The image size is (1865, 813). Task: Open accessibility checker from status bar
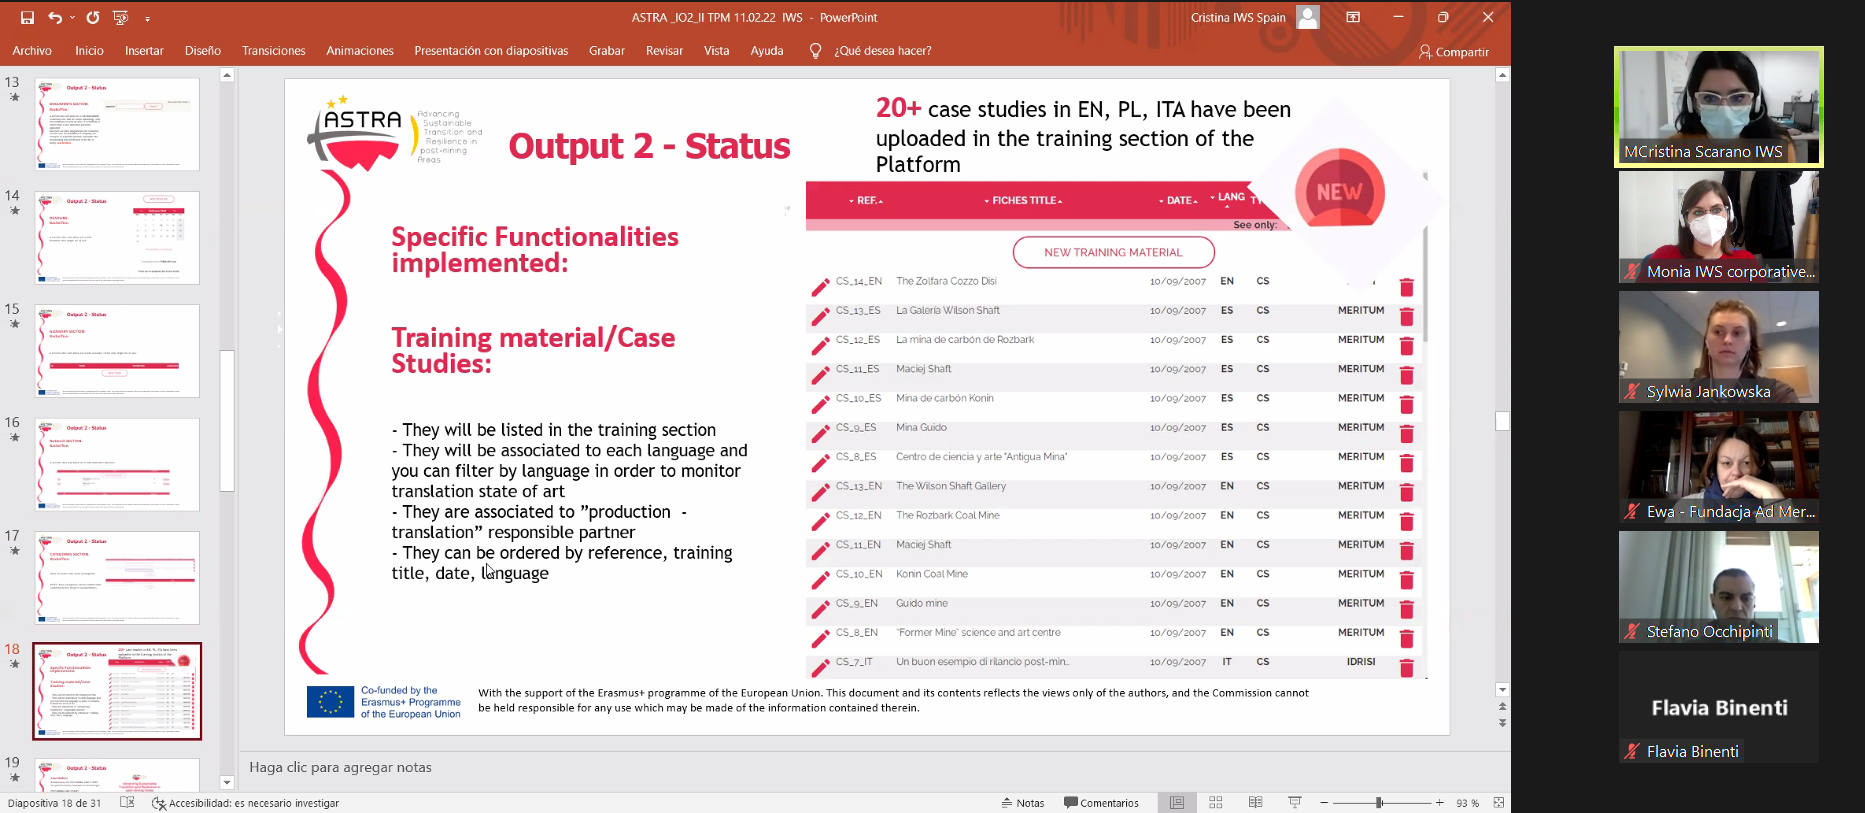pos(245,803)
